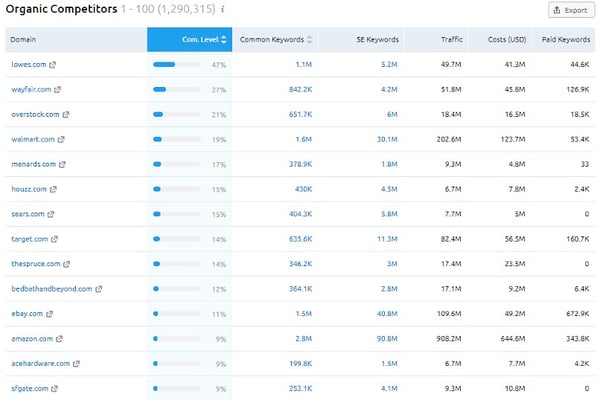
Task: Select the 908.2M traffic cell for amazon.com
Action: click(449, 339)
